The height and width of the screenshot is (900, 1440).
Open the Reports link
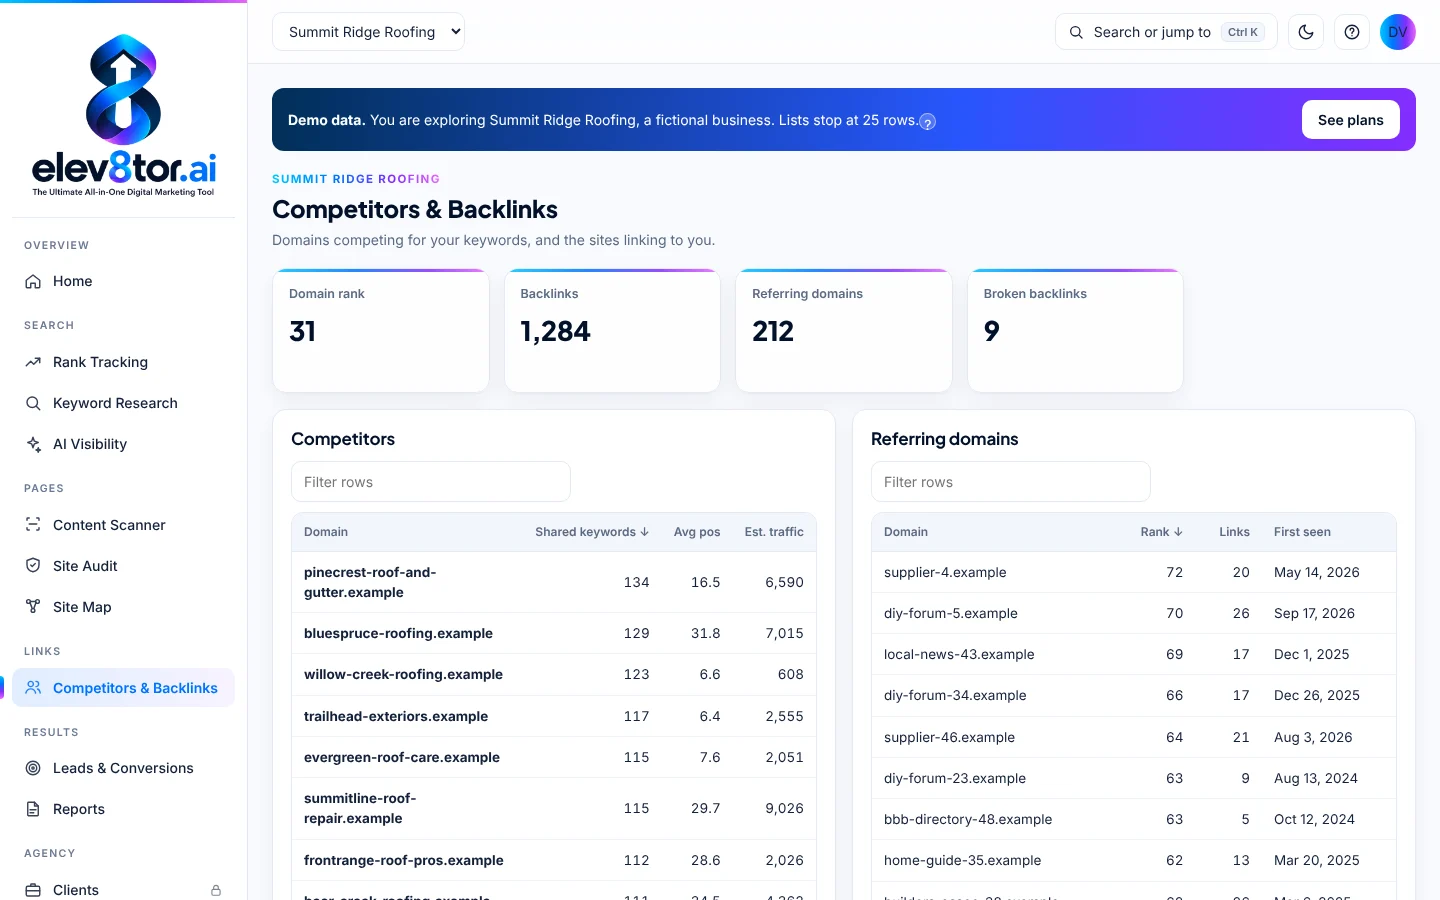124,809
